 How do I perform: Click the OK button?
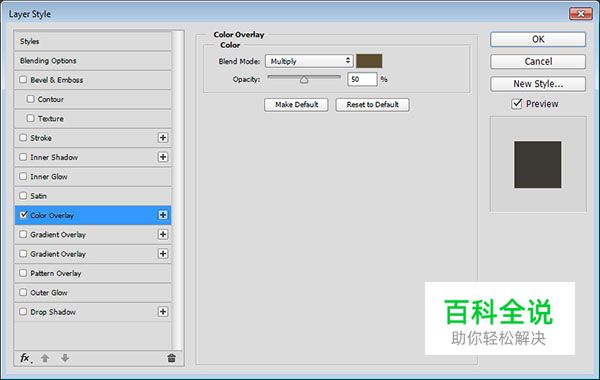coord(538,39)
